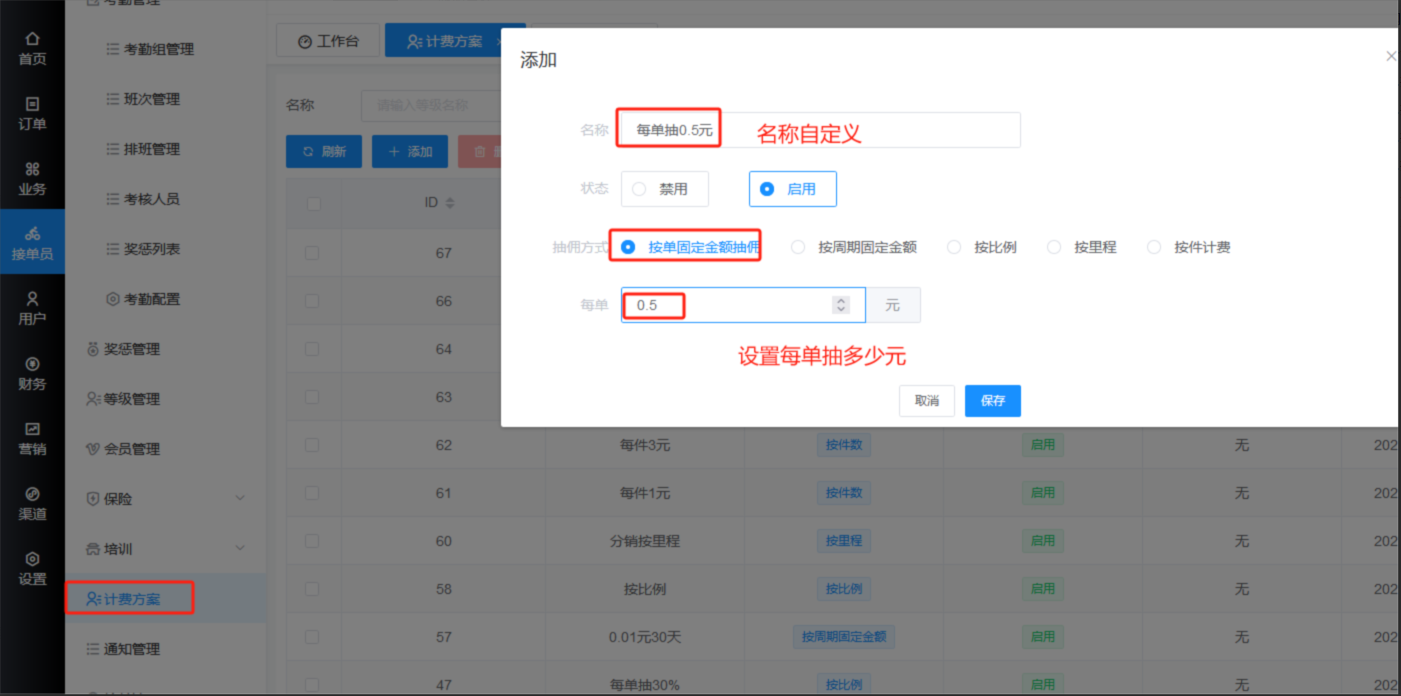Check the checkbox for row ID 62
This screenshot has height=696, width=1401.
313,445
